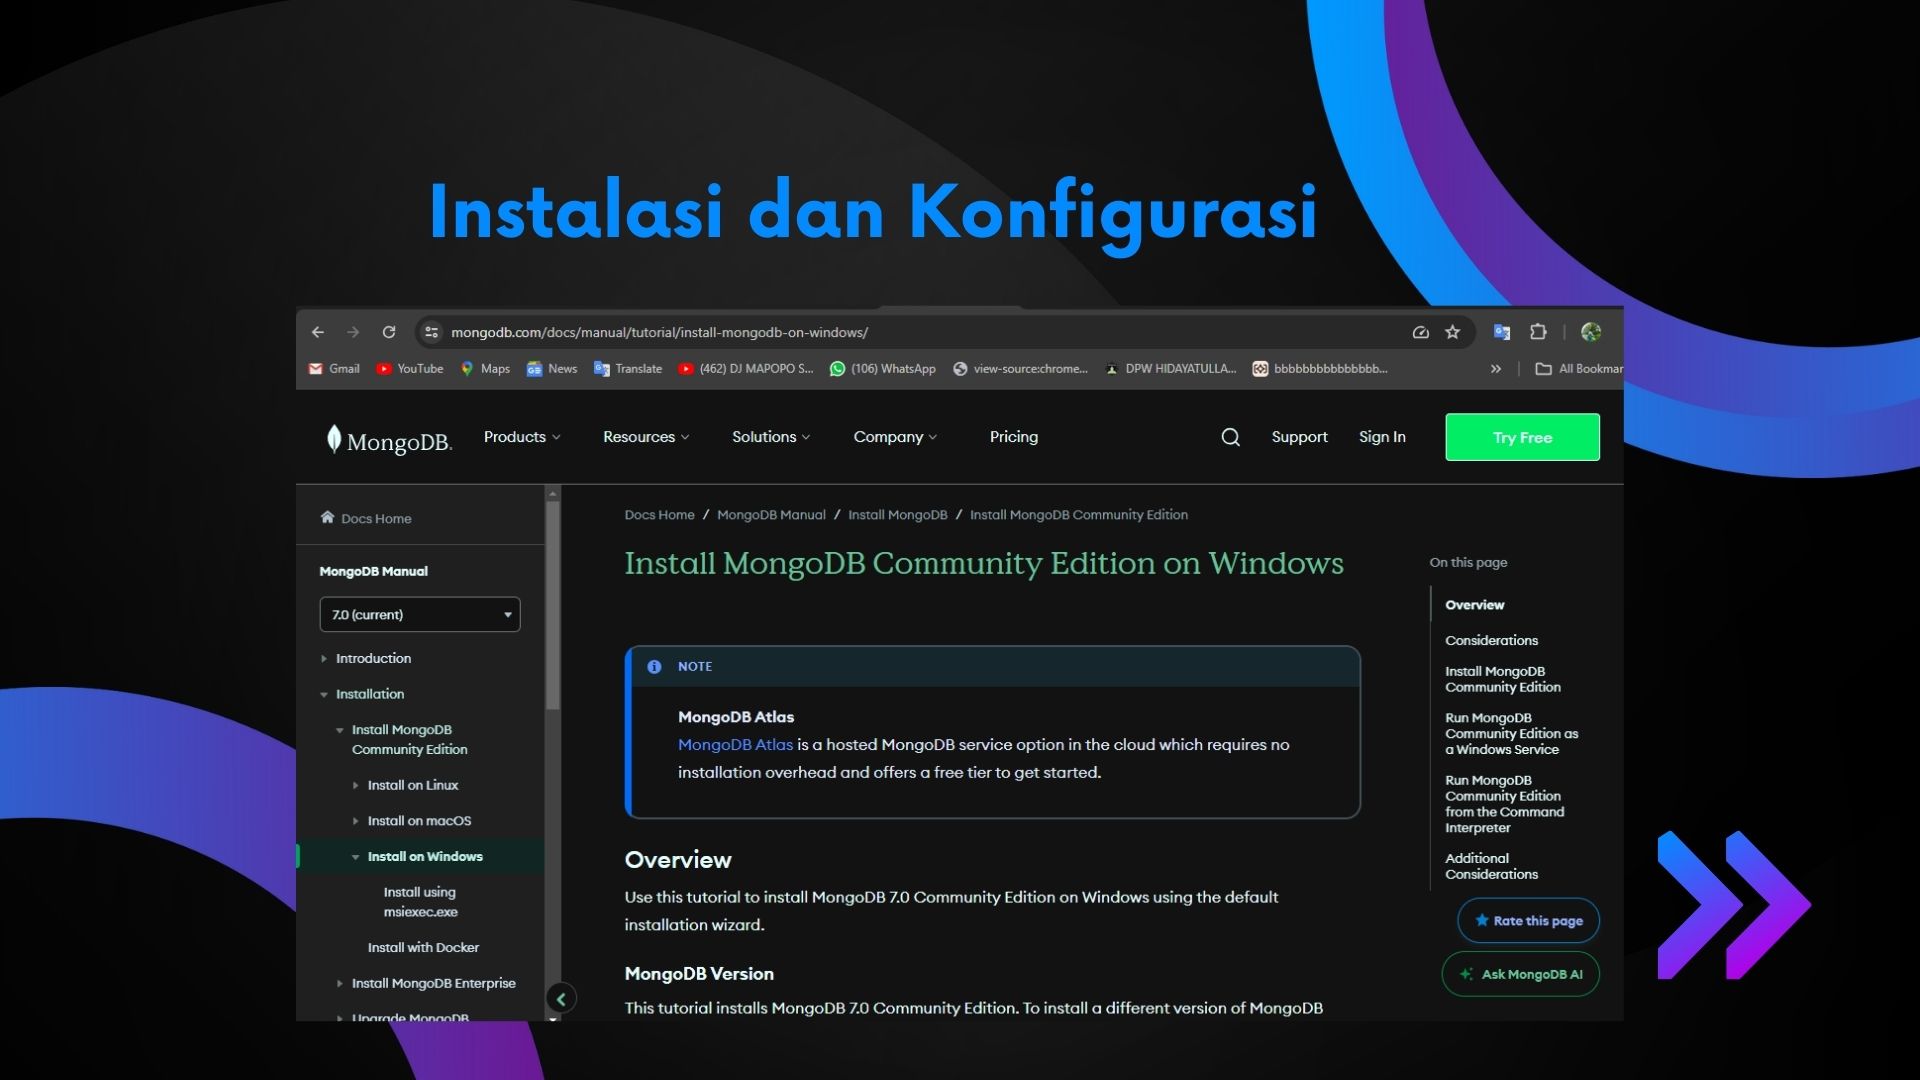The height and width of the screenshot is (1080, 1920).
Task: Expand Install MongoDB Enterprise
Action: point(340,984)
